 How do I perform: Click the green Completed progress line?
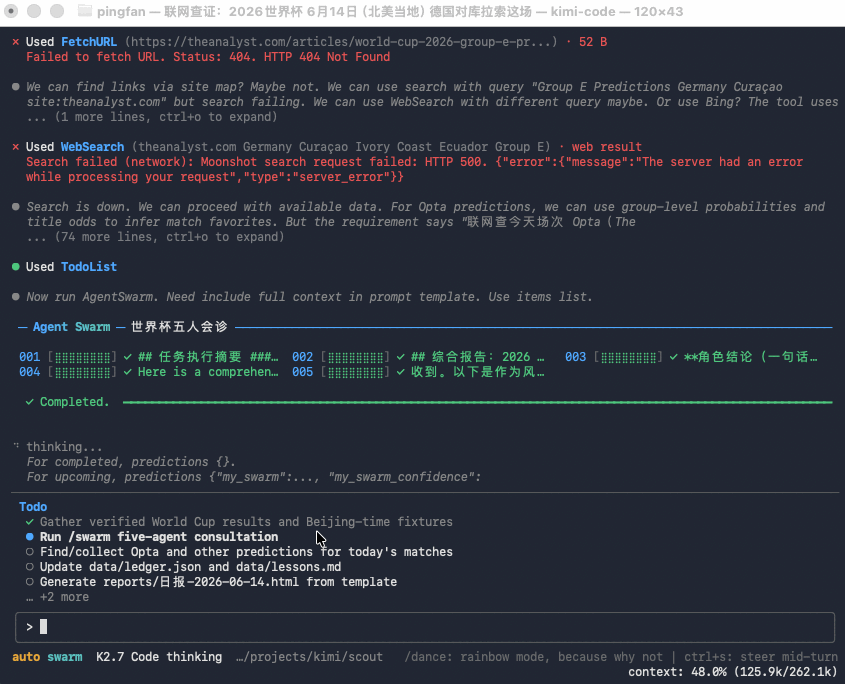477,402
